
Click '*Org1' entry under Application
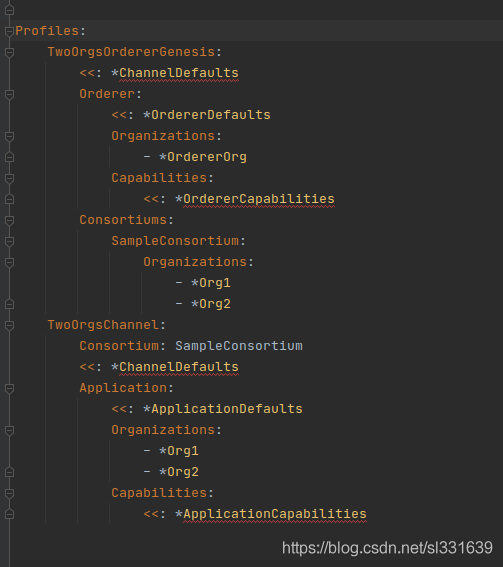[179, 450]
